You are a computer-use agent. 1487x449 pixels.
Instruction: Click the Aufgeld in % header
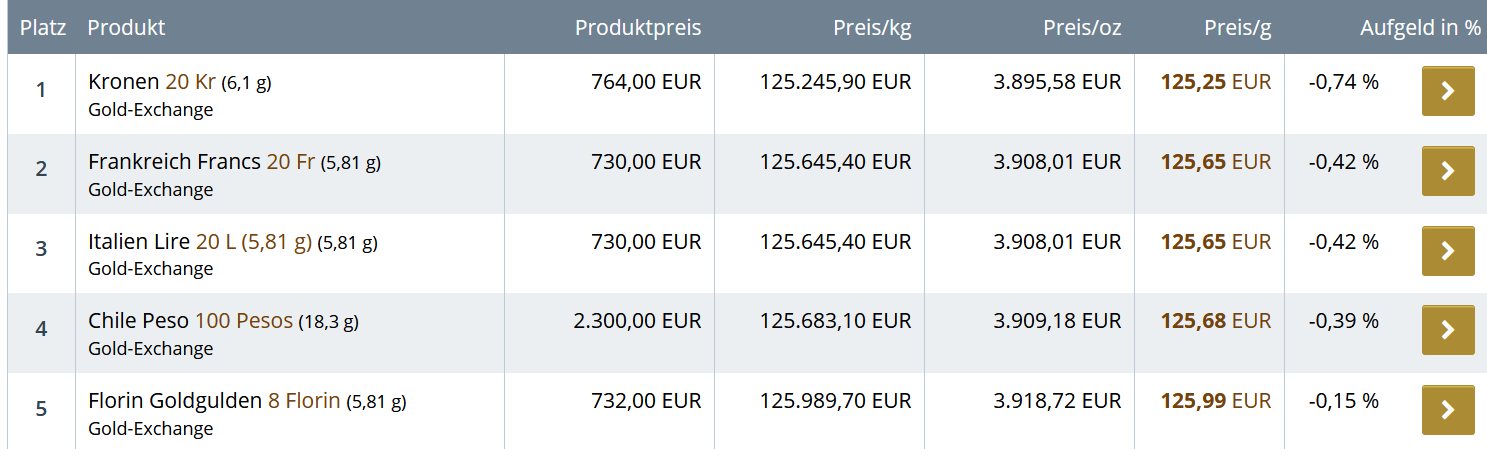click(x=1420, y=28)
